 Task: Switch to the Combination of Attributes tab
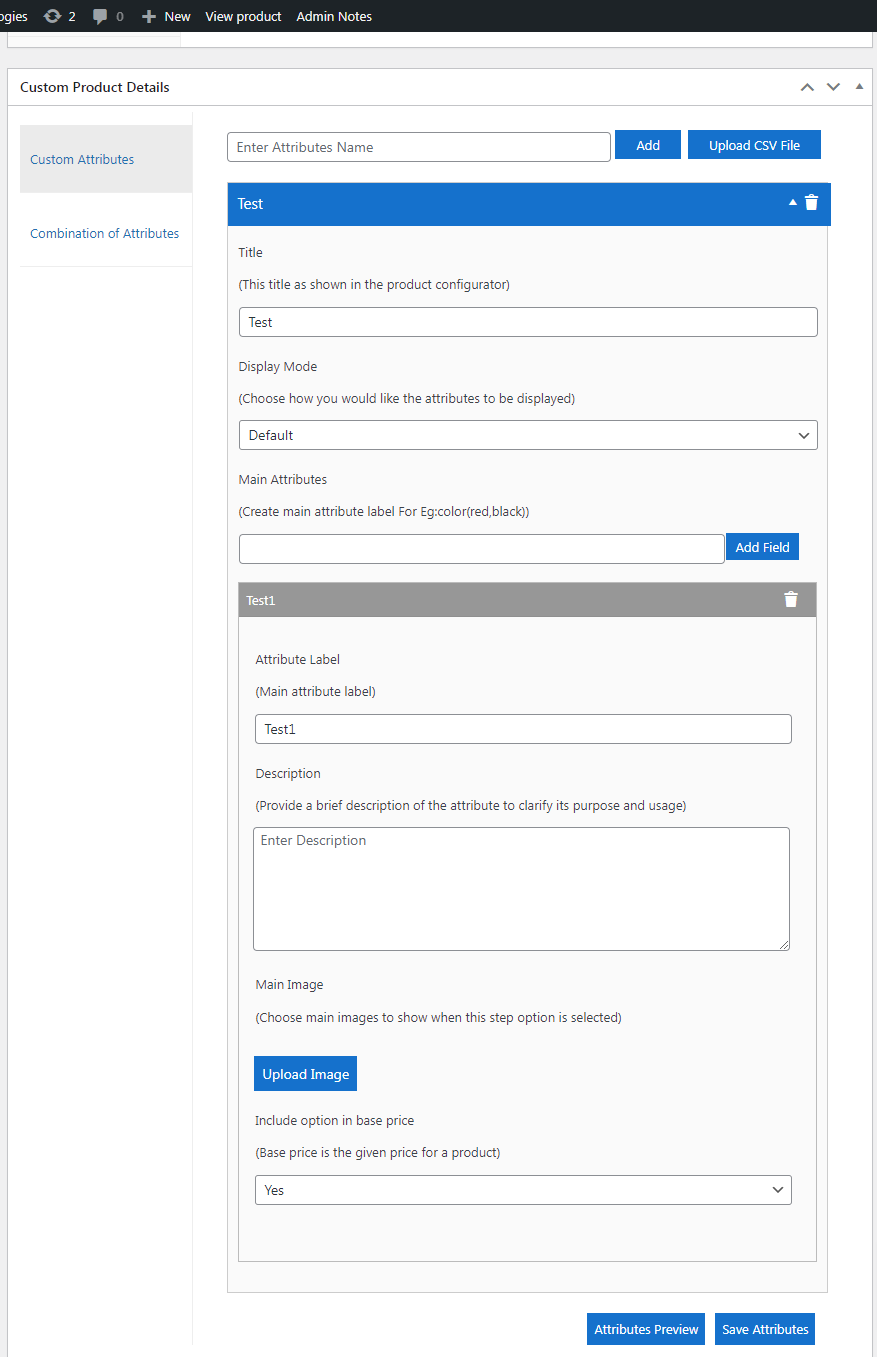click(x=106, y=233)
